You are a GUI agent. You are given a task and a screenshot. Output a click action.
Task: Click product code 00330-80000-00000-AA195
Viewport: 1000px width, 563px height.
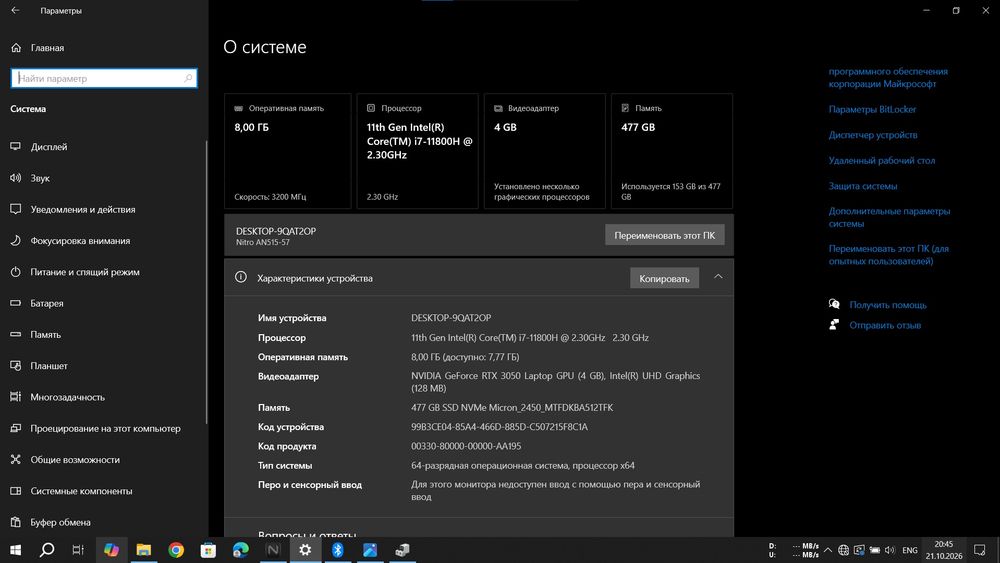click(x=466, y=446)
